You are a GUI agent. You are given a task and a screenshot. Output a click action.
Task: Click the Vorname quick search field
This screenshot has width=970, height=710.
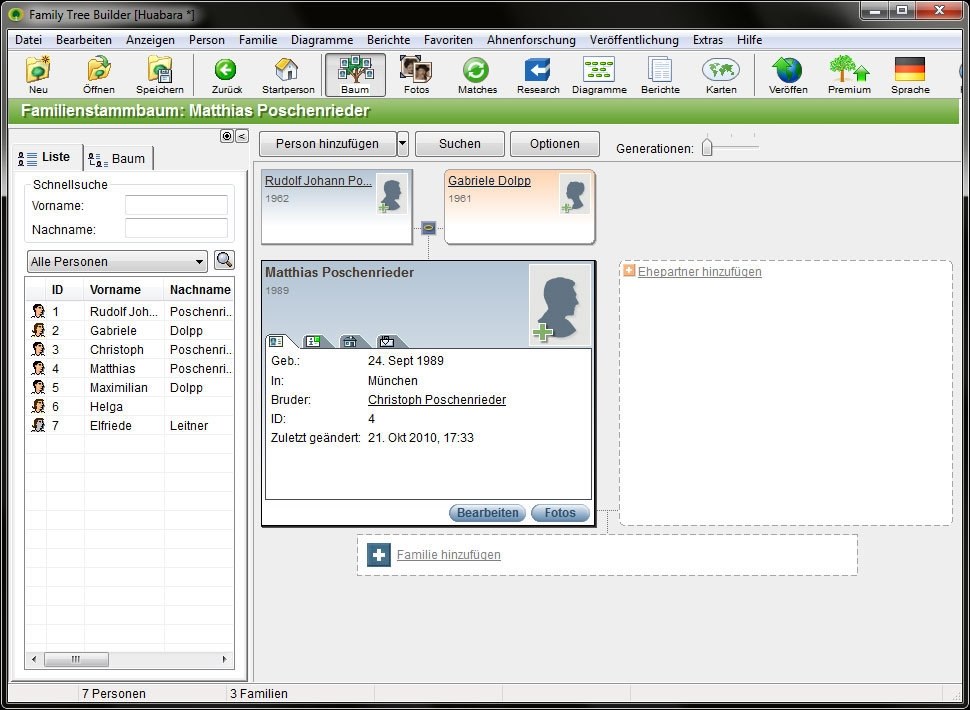click(x=176, y=205)
